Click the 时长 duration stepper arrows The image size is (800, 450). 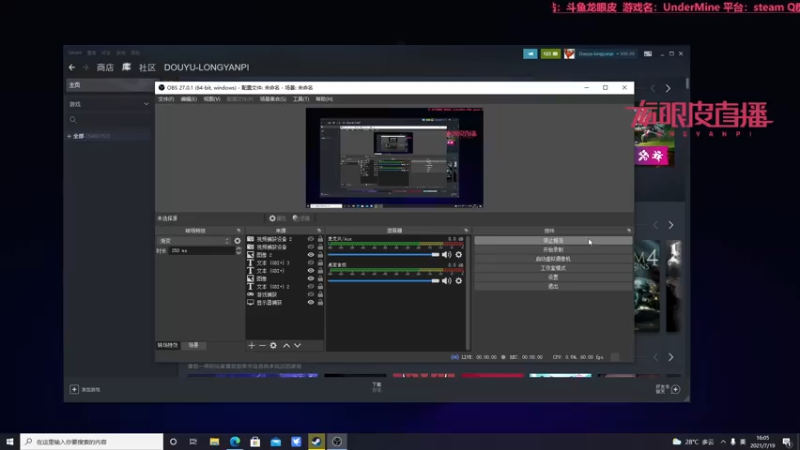pyautogui.click(x=238, y=251)
